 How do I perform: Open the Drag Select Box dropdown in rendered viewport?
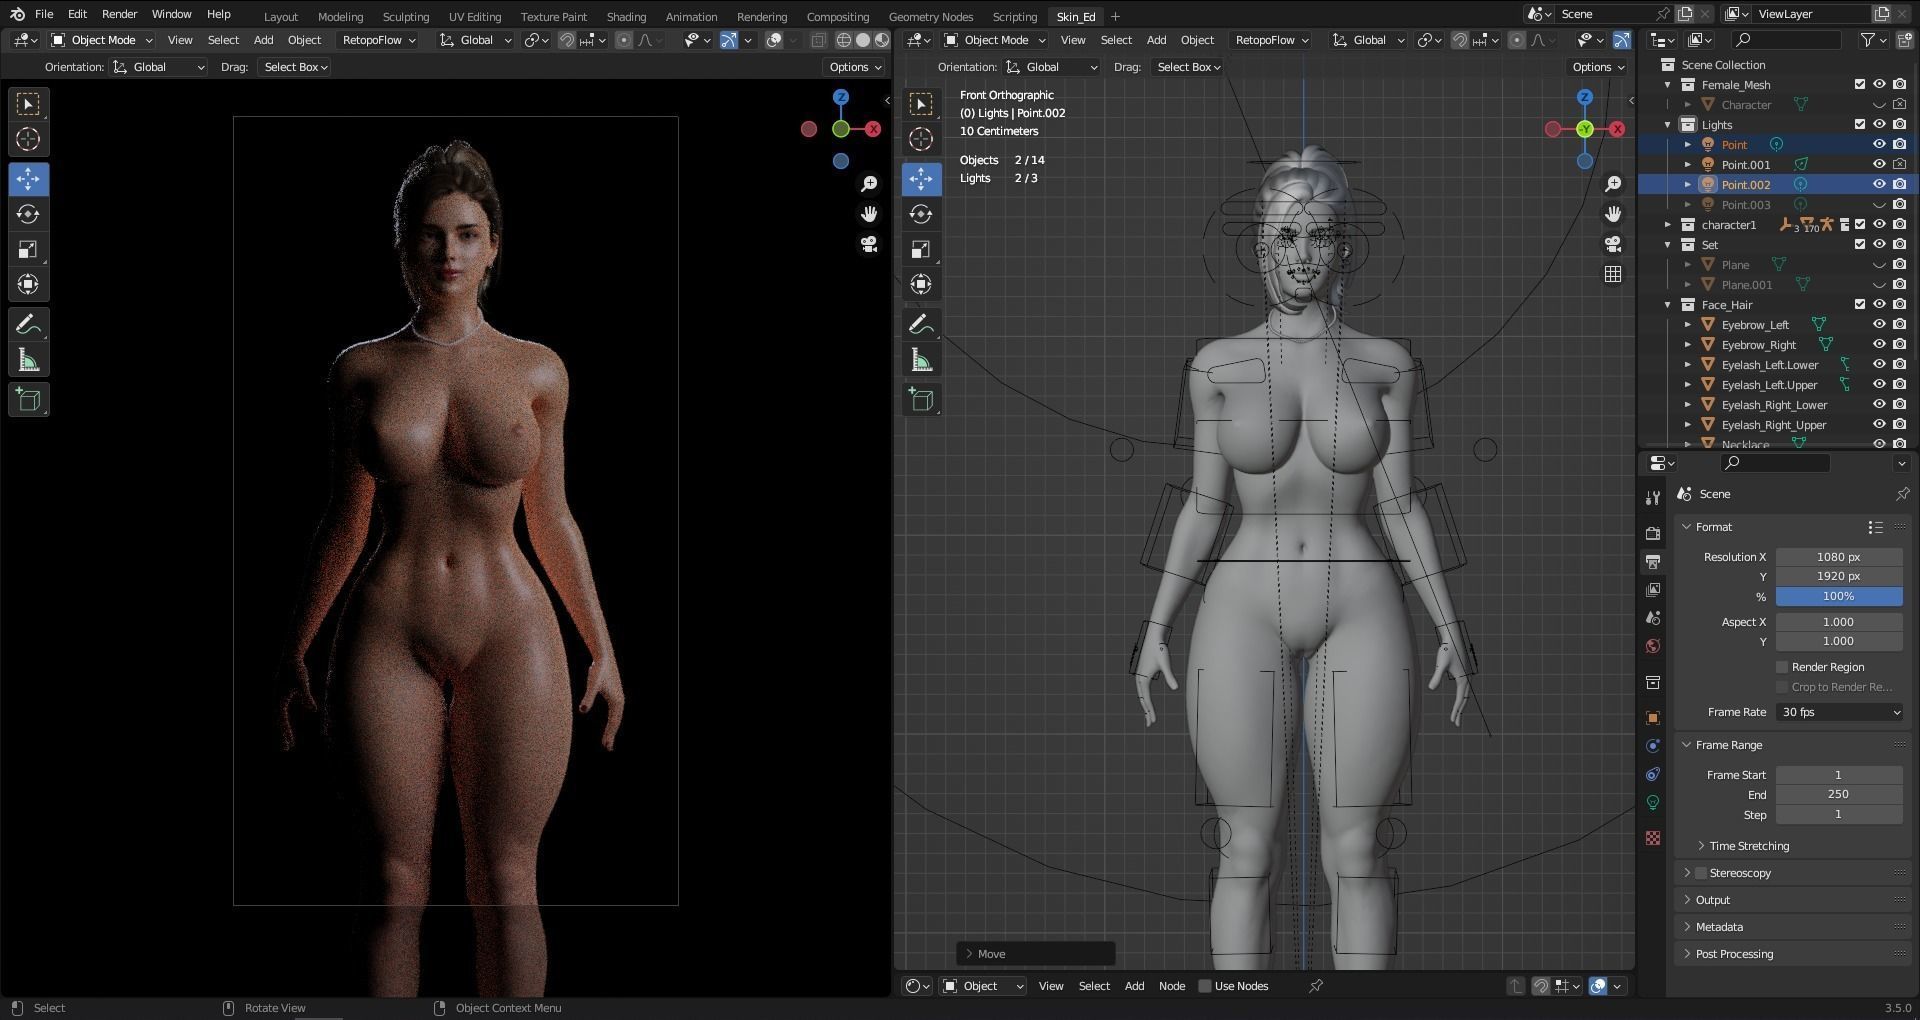click(x=295, y=67)
